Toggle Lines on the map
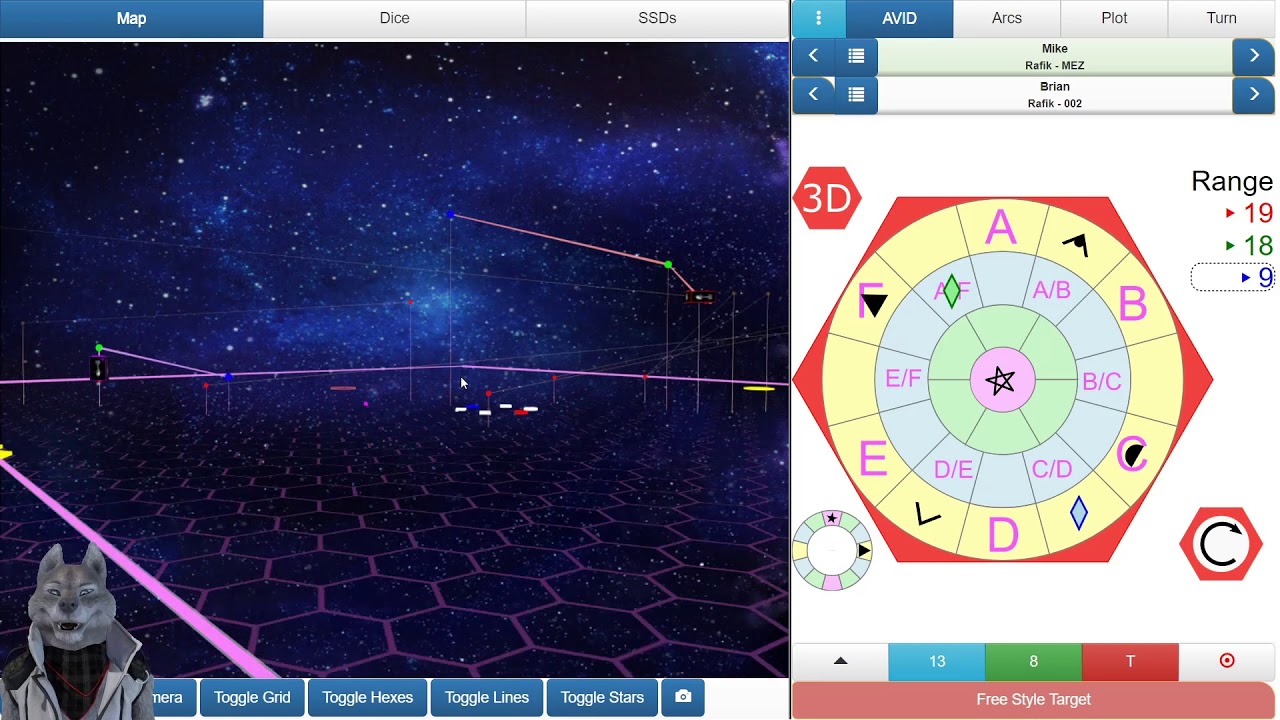This screenshot has width=1280, height=720. (x=486, y=698)
